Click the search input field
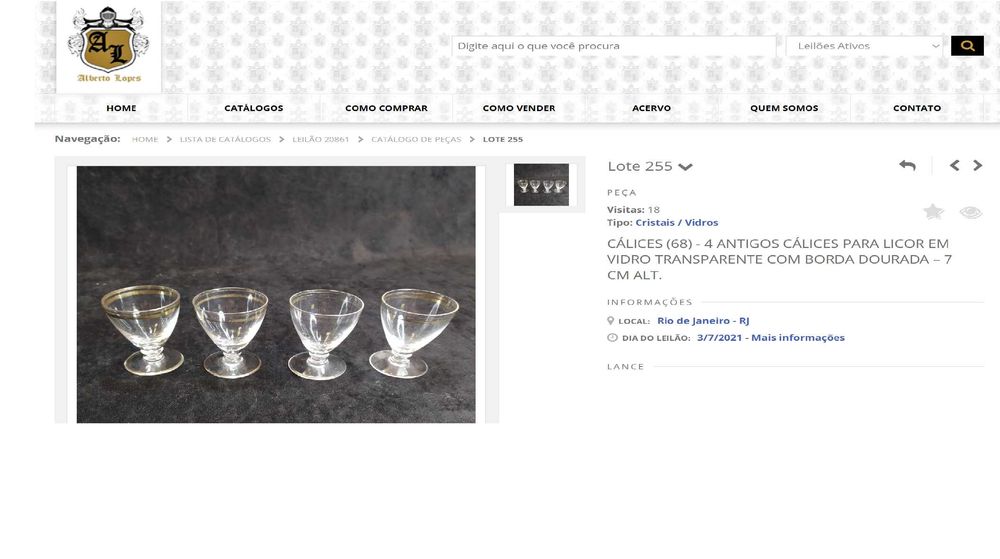1000x559 pixels. (x=614, y=46)
